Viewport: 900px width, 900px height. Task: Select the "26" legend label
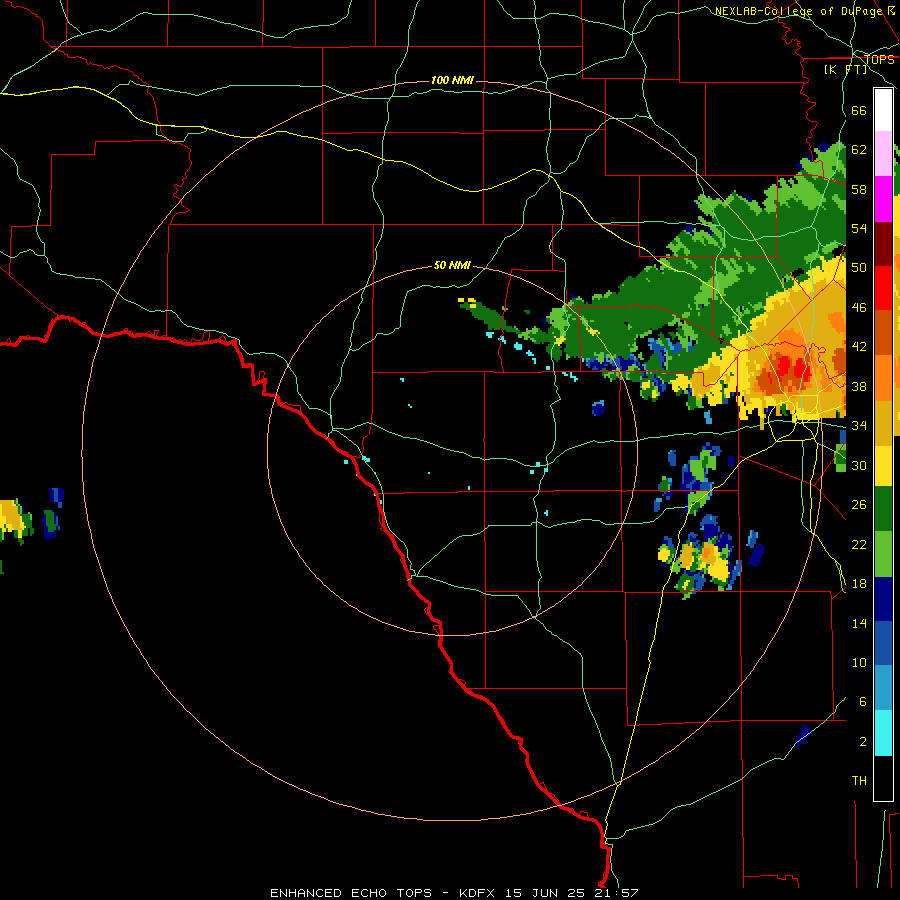coord(859,505)
